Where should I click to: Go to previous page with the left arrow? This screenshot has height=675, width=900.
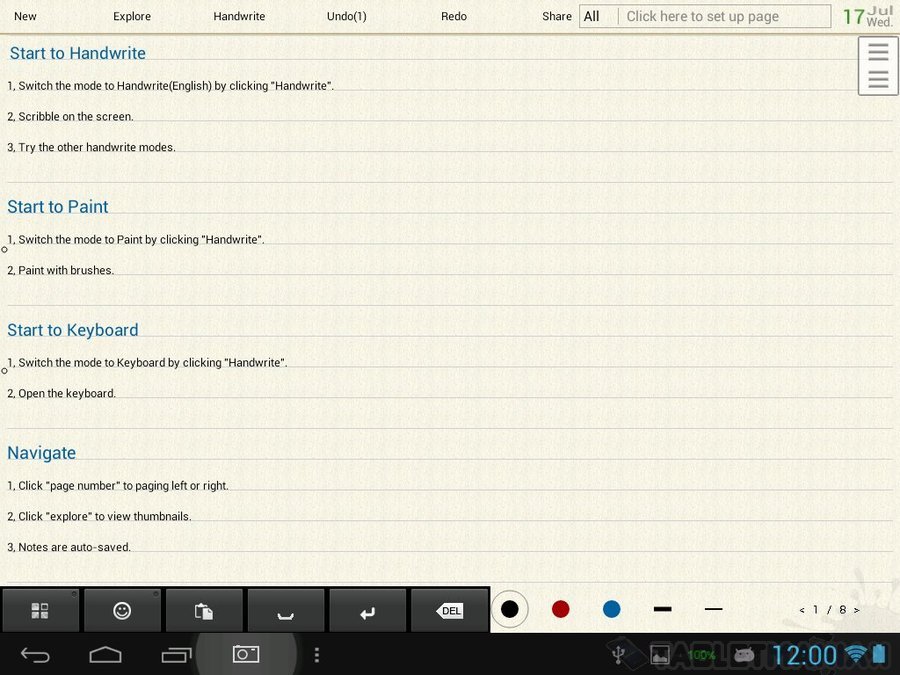802,610
